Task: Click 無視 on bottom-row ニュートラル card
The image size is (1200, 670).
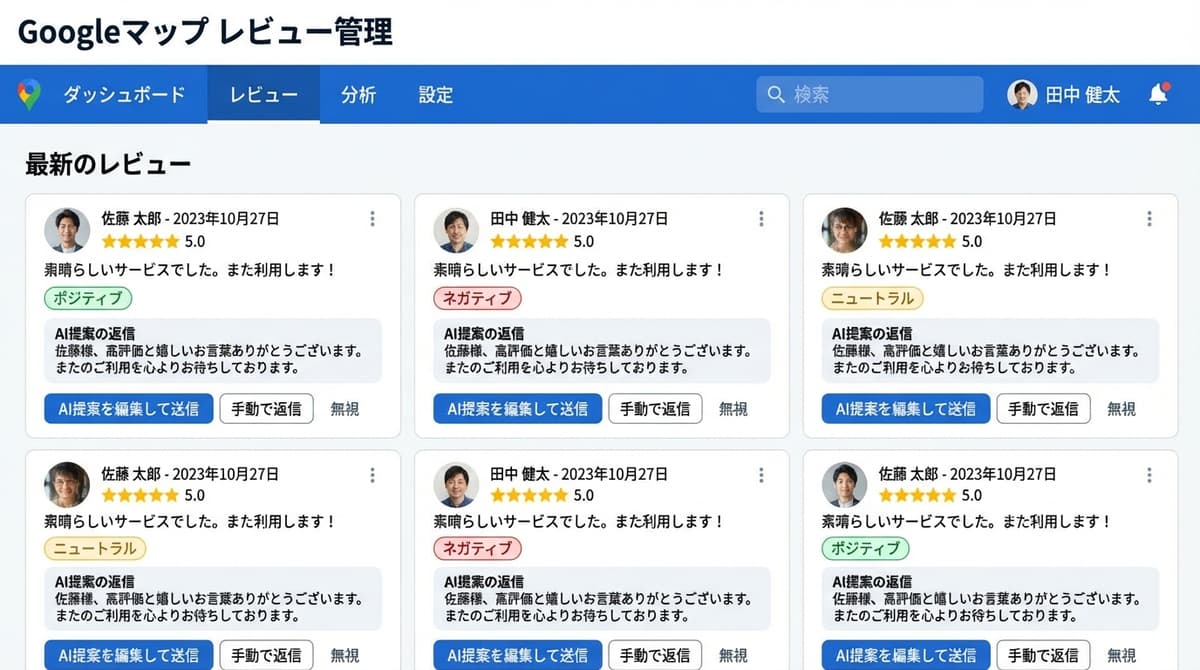Action: [344, 655]
